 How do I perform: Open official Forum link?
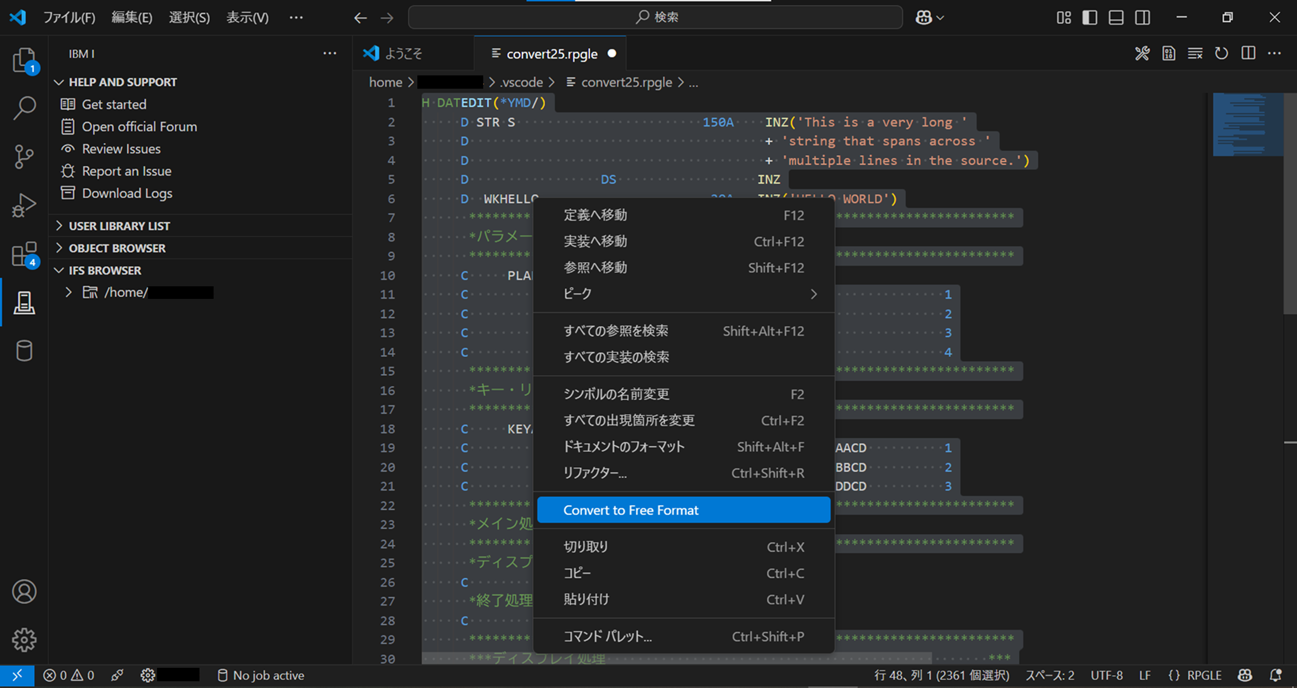click(x=139, y=126)
